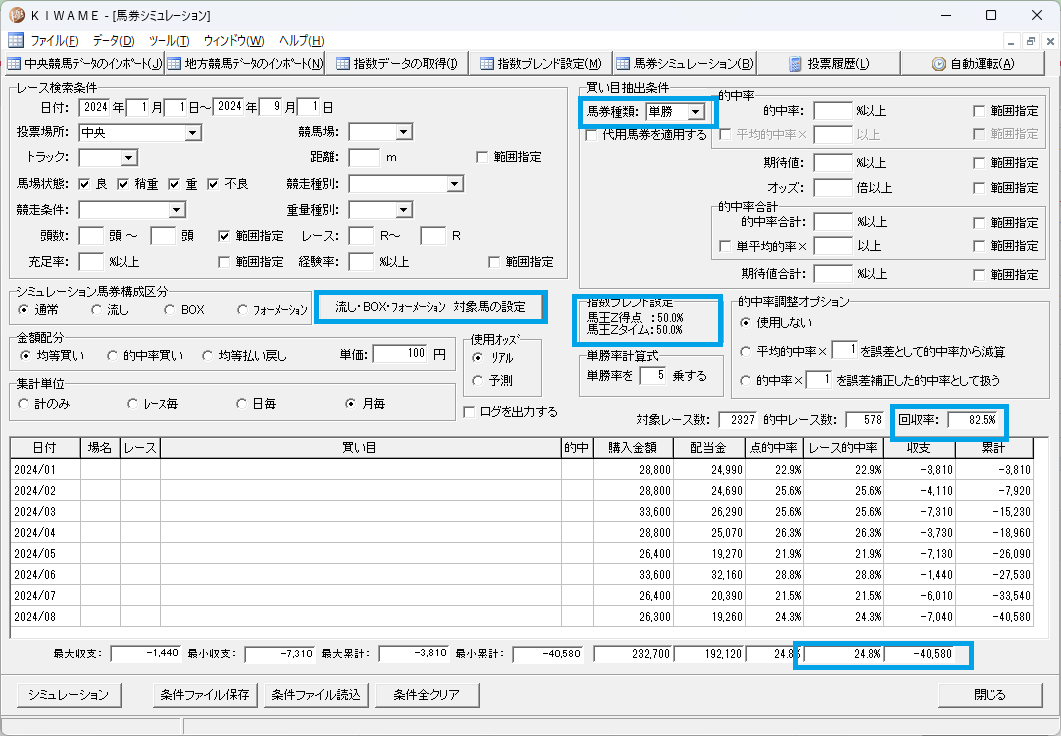
Task: Select the 2024/06 result row
Action: pyautogui.click(x=522, y=575)
